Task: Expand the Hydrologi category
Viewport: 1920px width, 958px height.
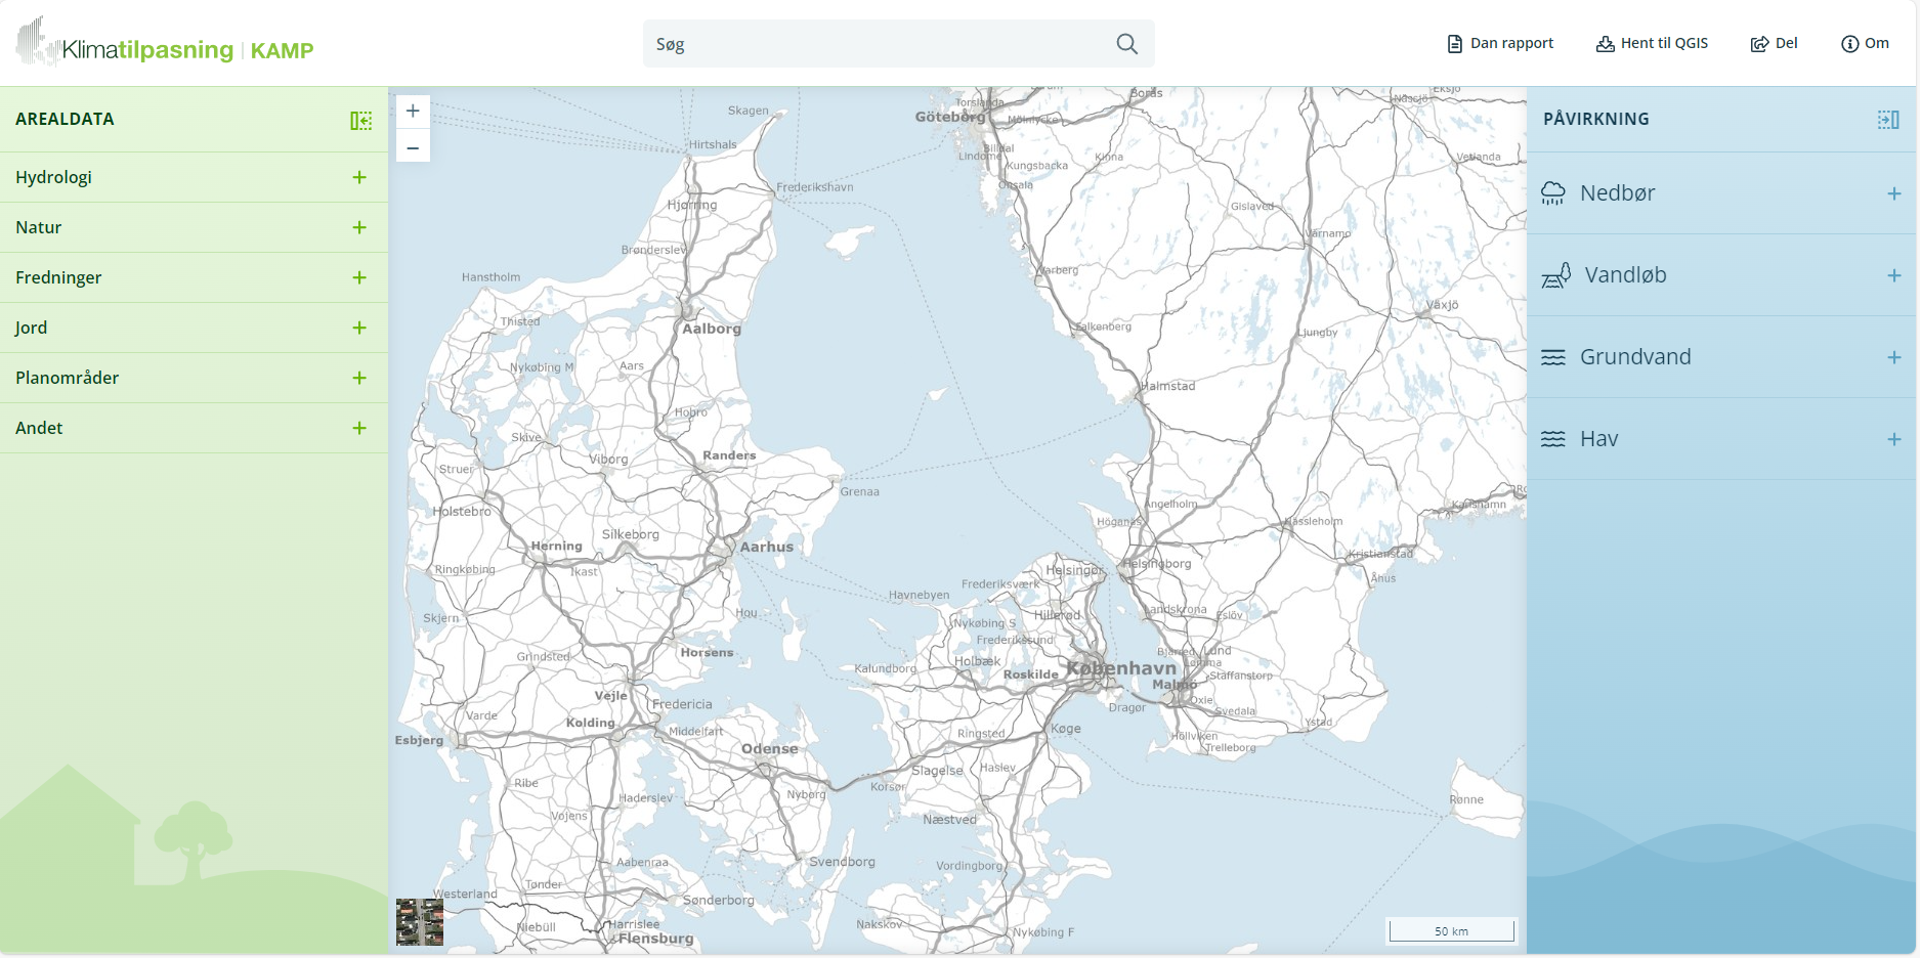Action: point(360,178)
